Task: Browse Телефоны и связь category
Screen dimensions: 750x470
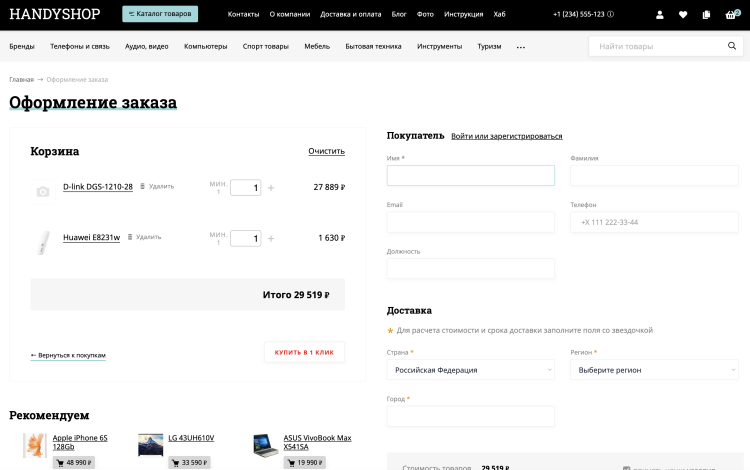Action: coord(80,46)
